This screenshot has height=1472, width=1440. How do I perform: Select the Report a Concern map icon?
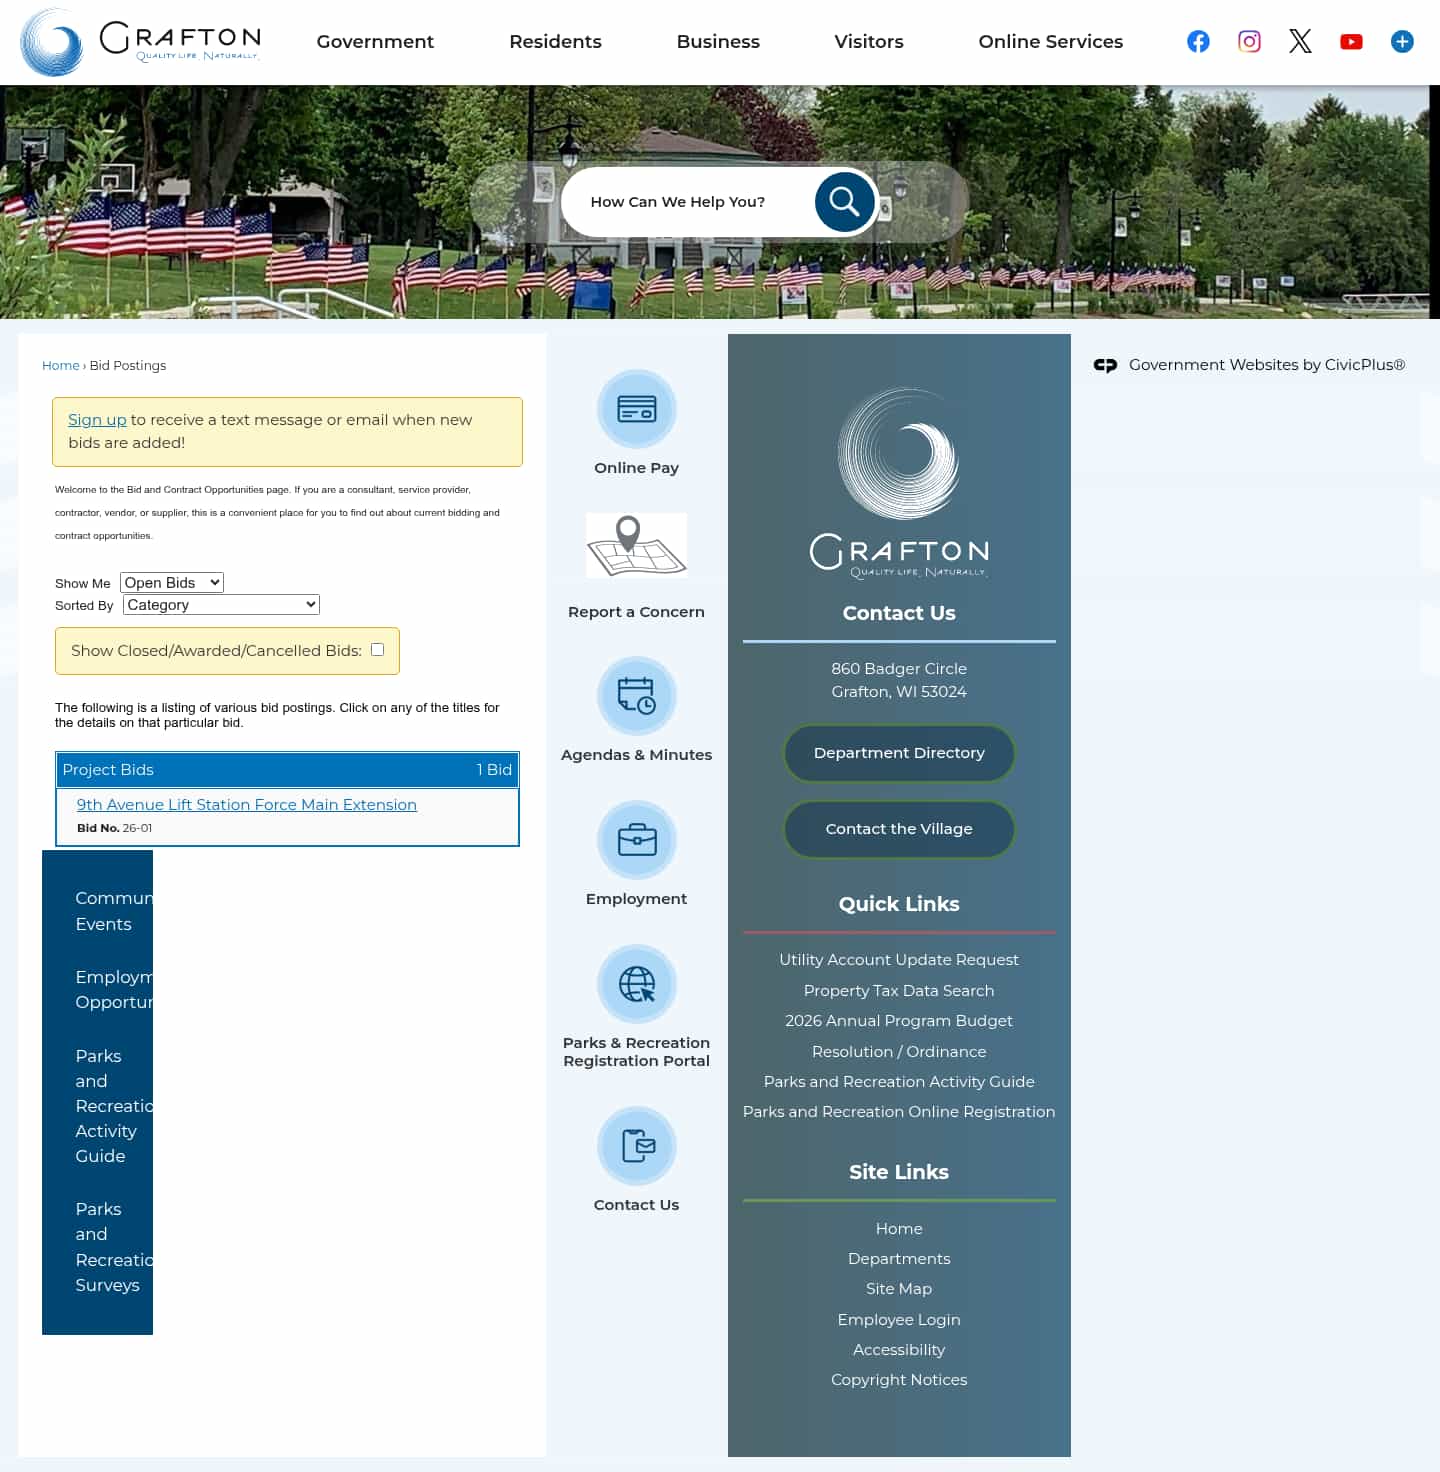click(636, 545)
